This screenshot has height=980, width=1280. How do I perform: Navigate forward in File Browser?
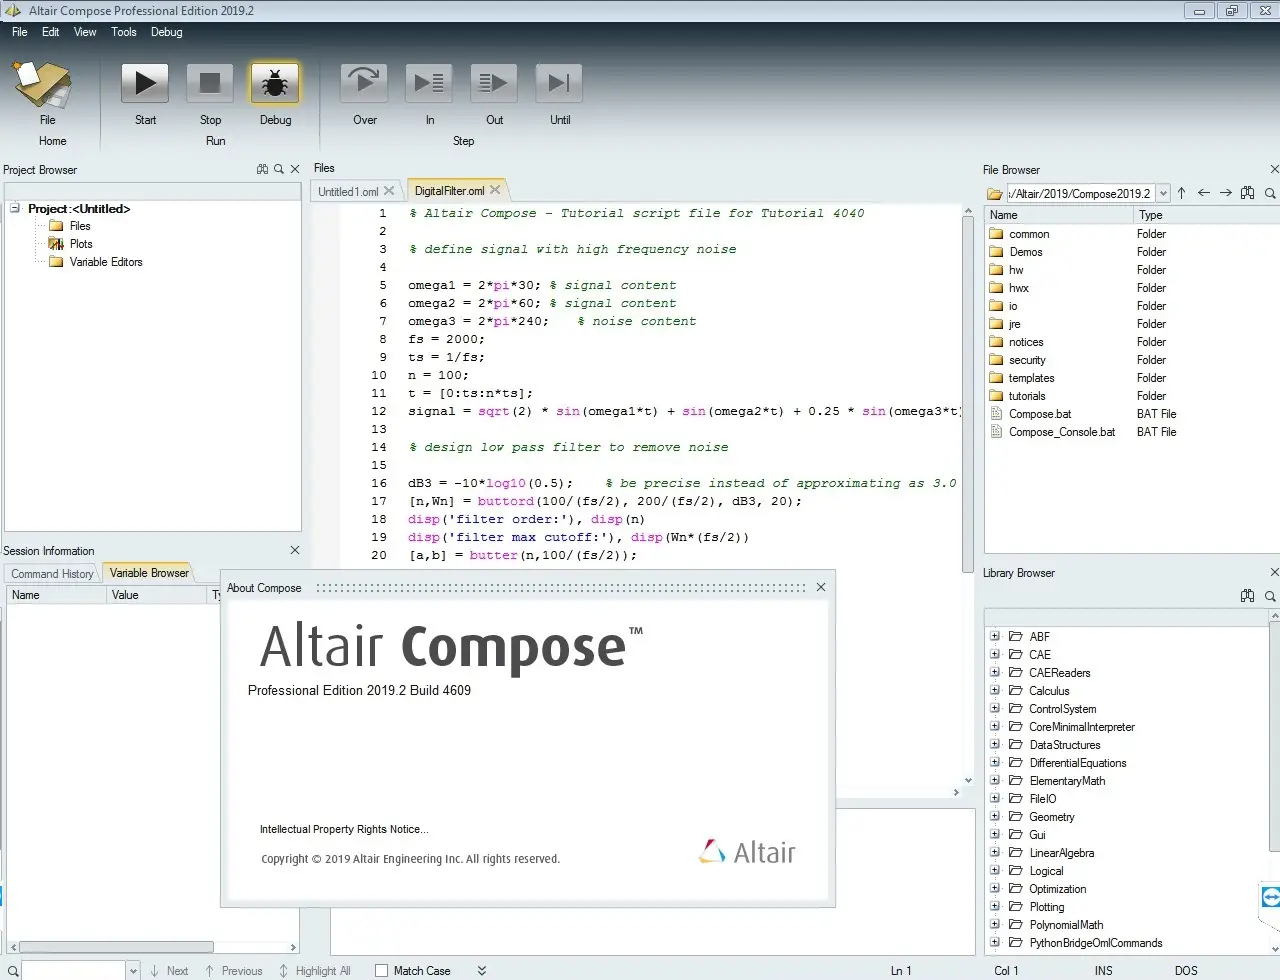(x=1226, y=193)
